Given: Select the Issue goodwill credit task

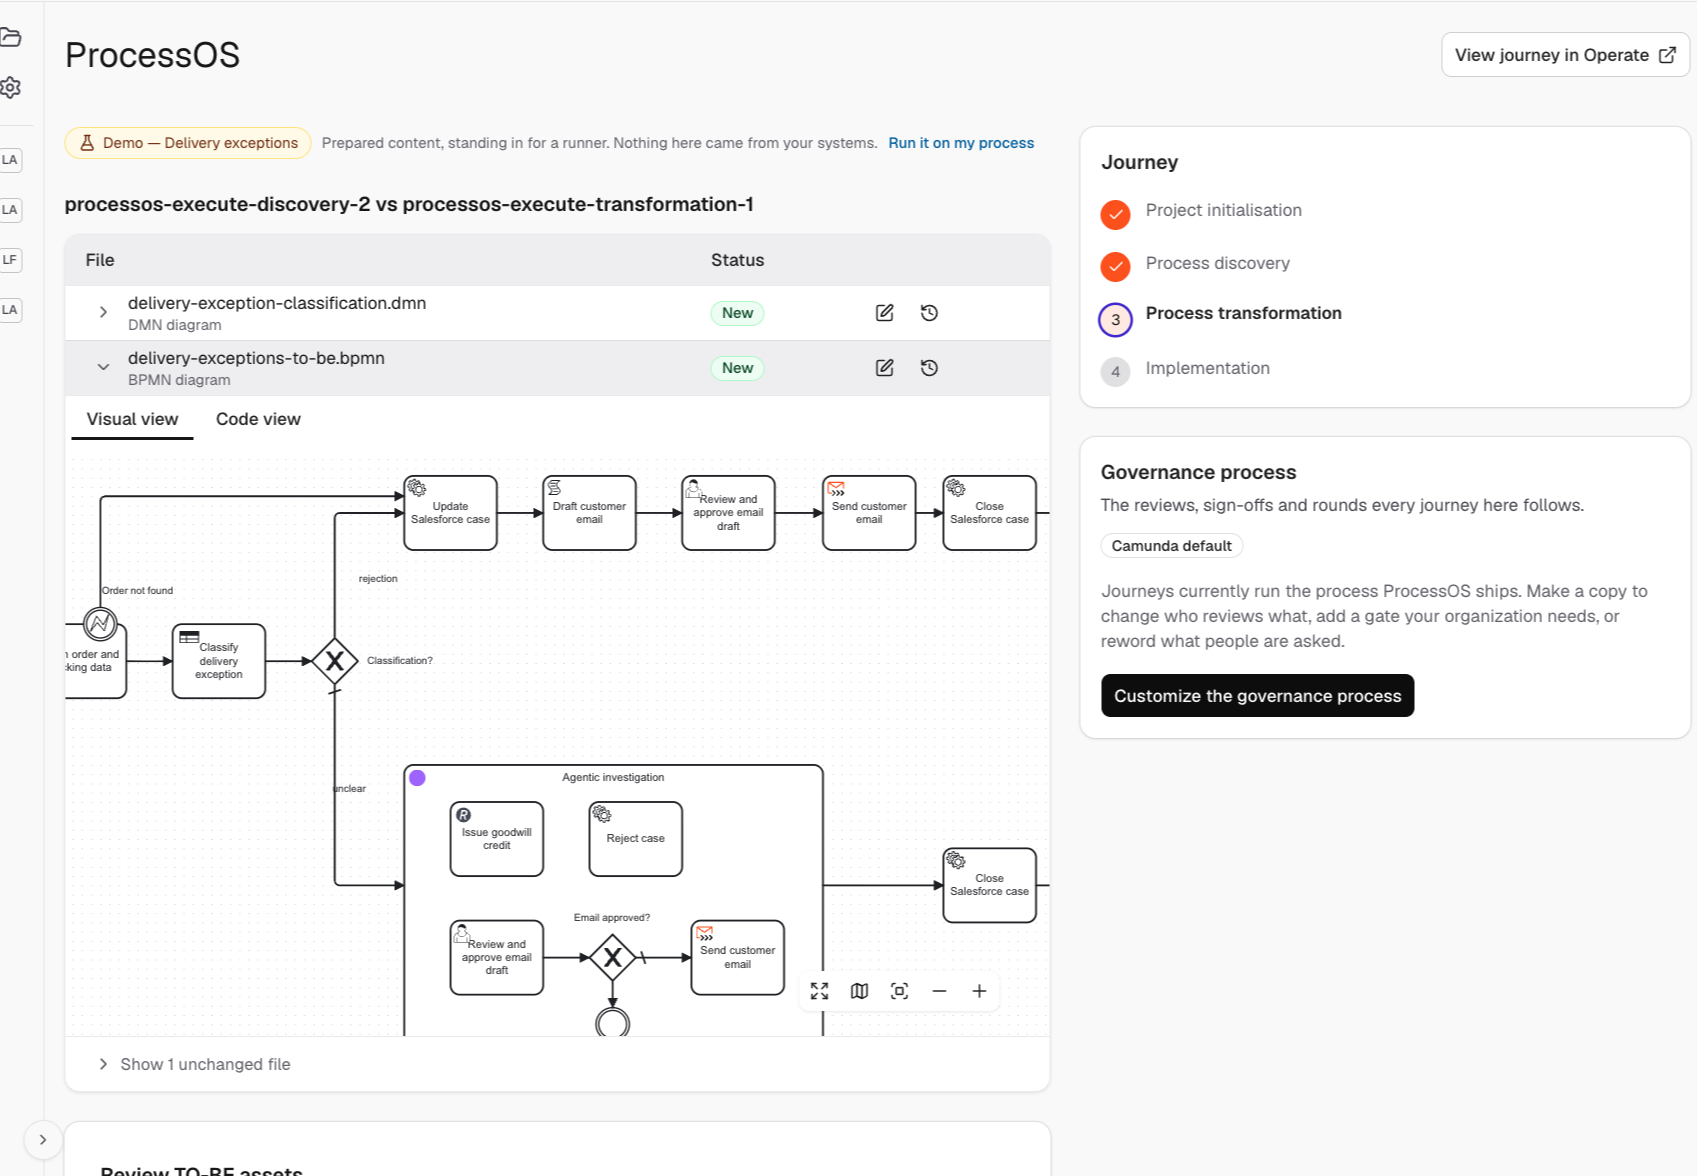Looking at the screenshot, I should (x=497, y=839).
